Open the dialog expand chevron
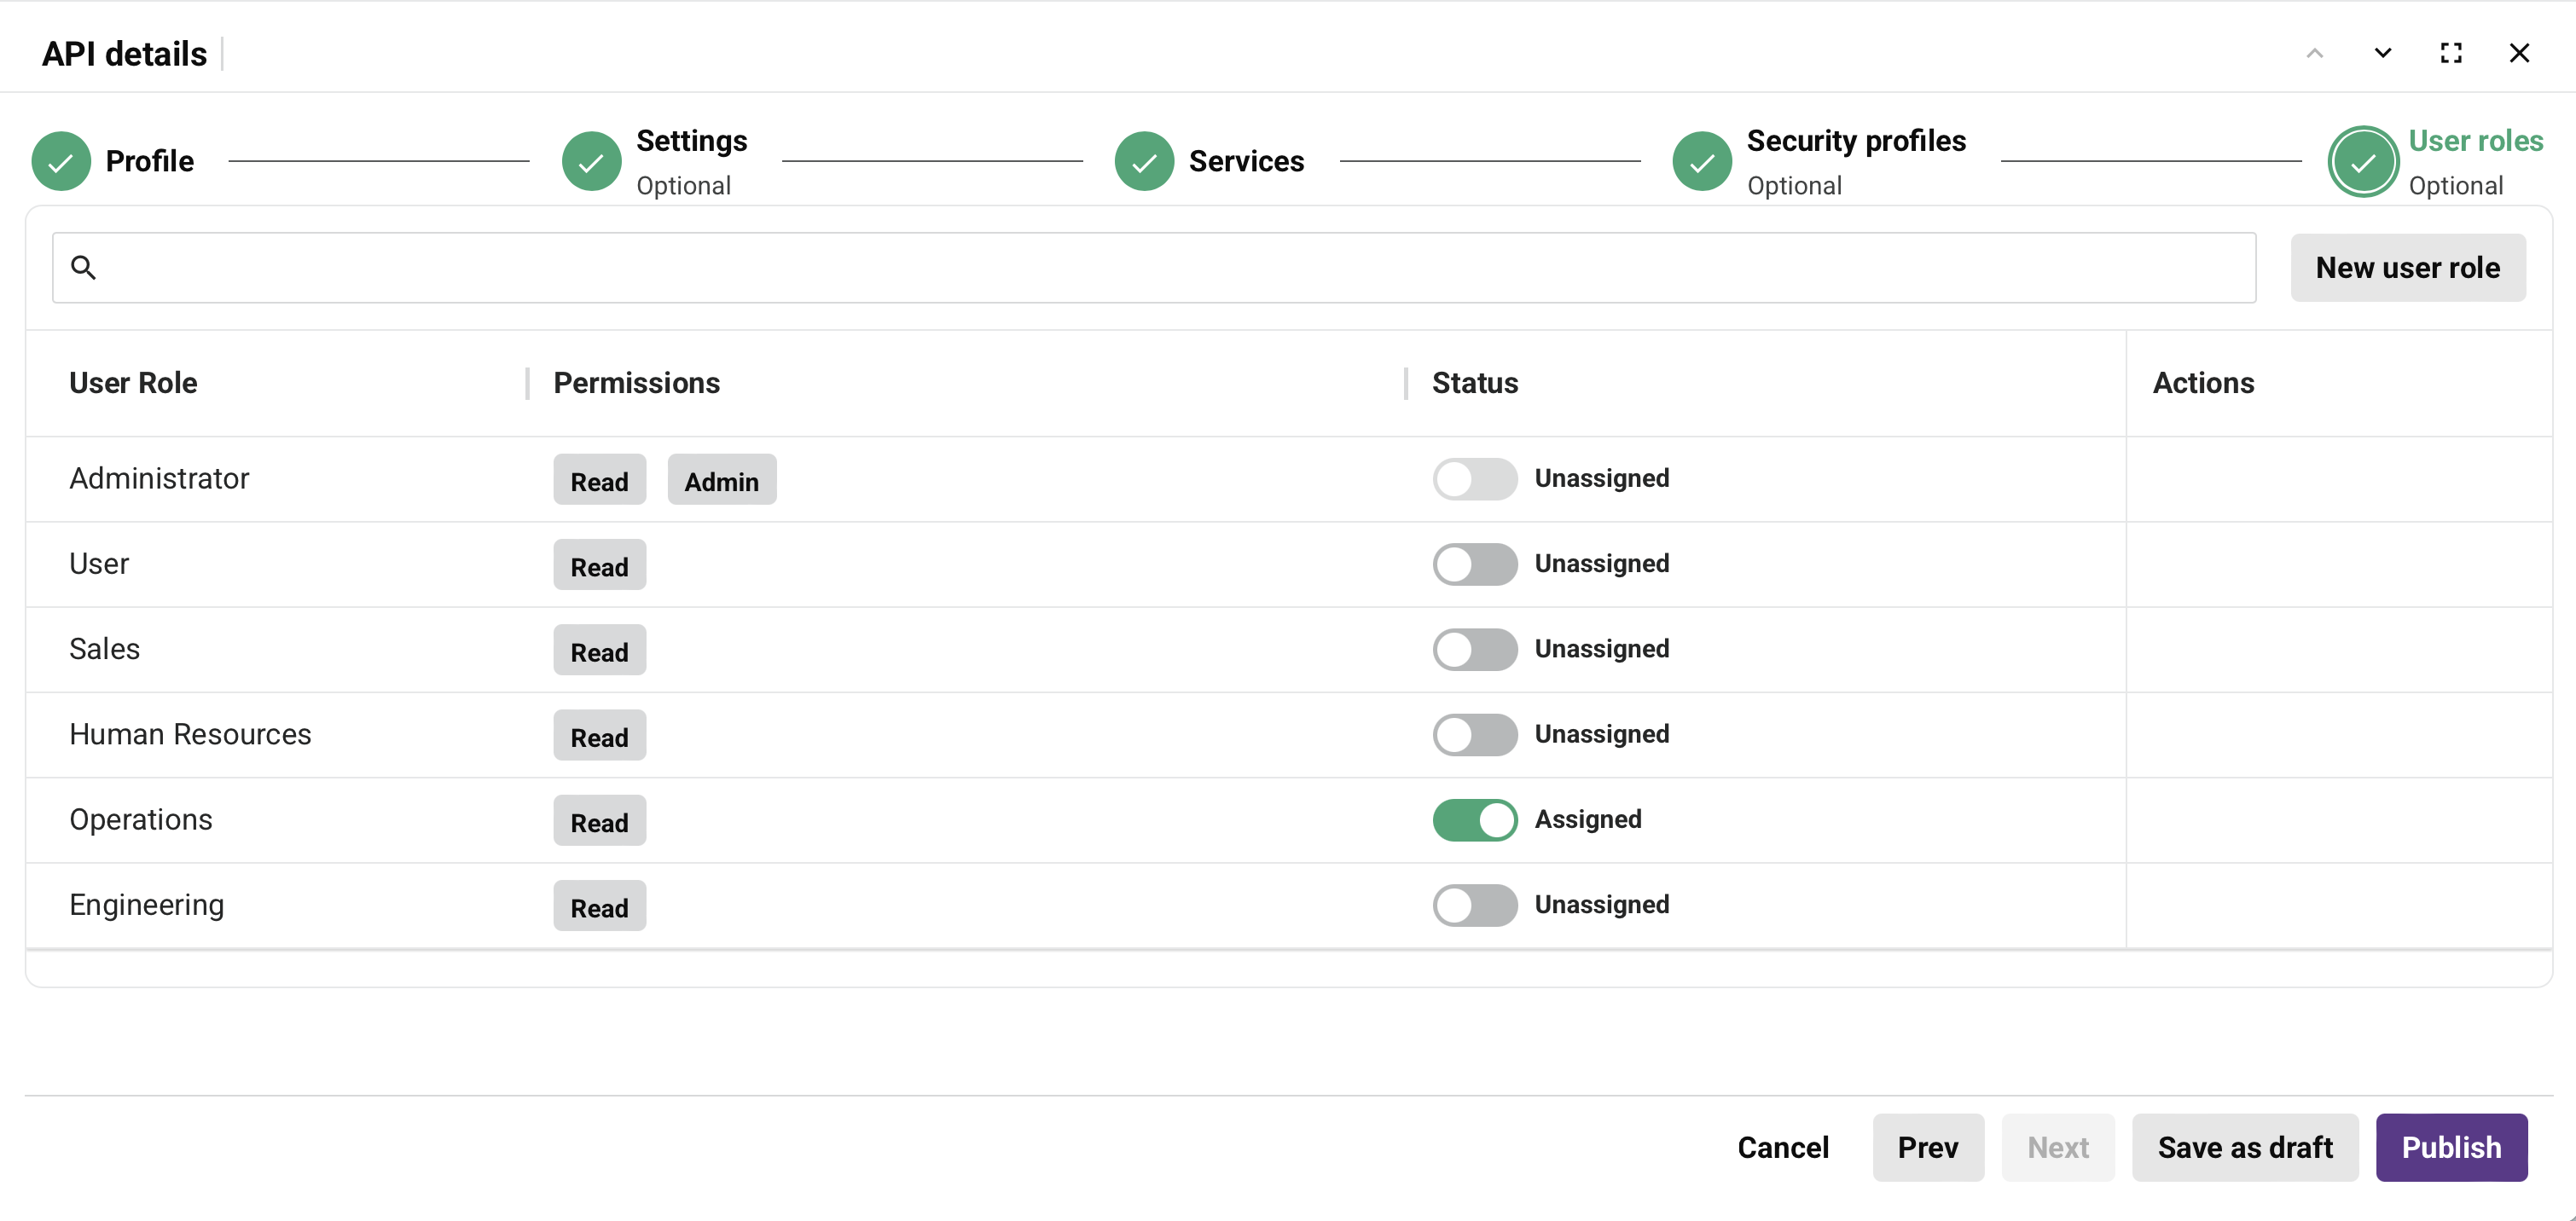 [x=2383, y=53]
